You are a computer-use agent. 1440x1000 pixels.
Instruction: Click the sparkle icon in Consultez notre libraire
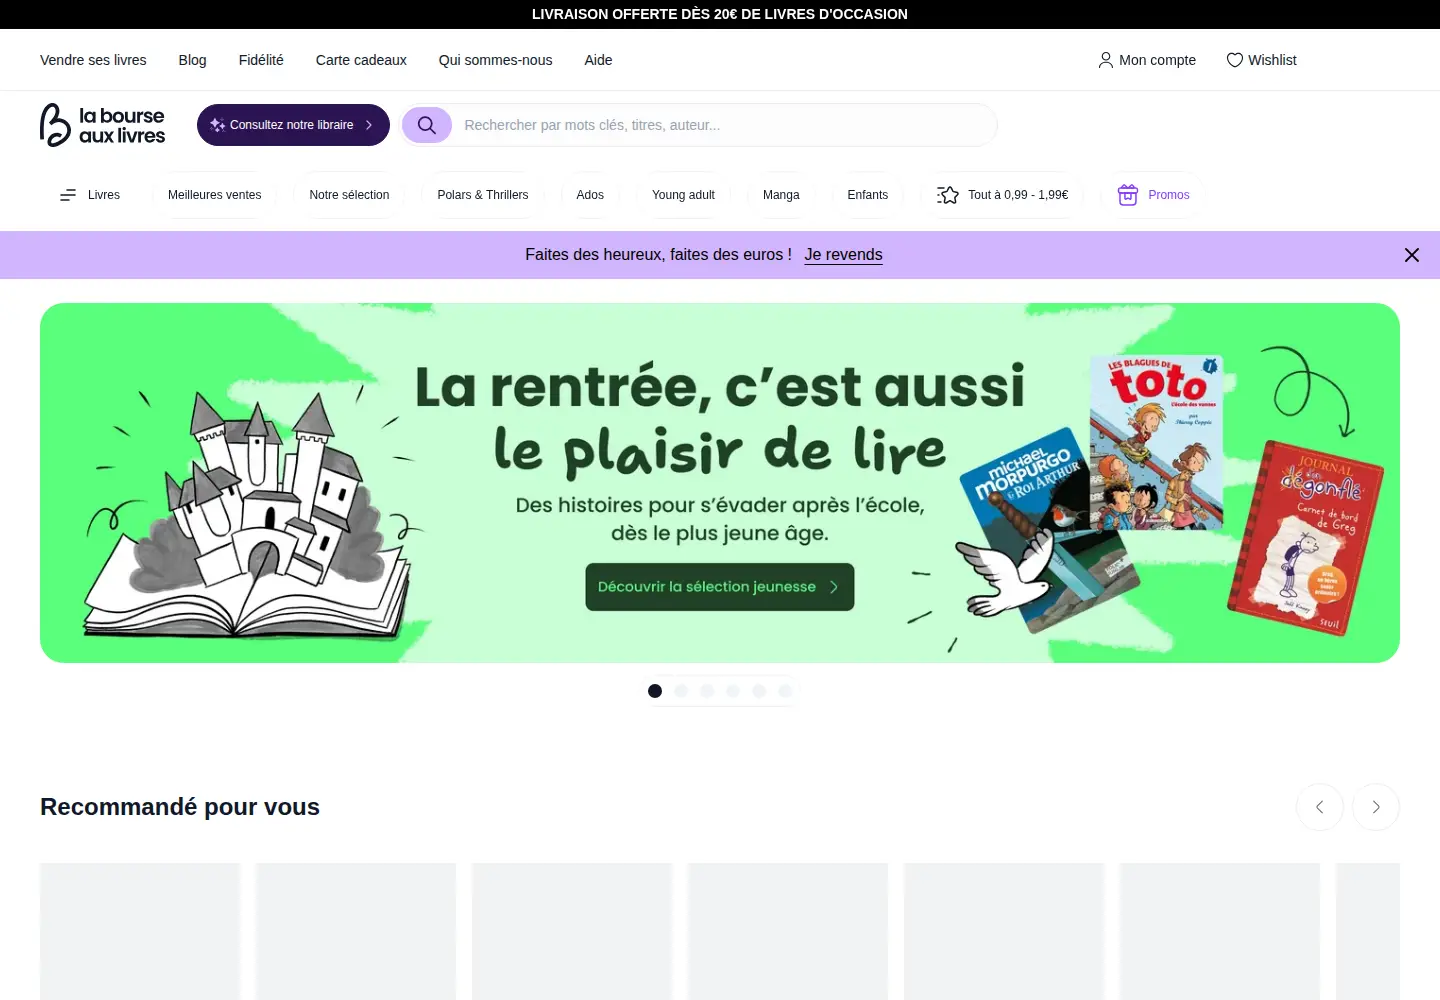click(217, 125)
